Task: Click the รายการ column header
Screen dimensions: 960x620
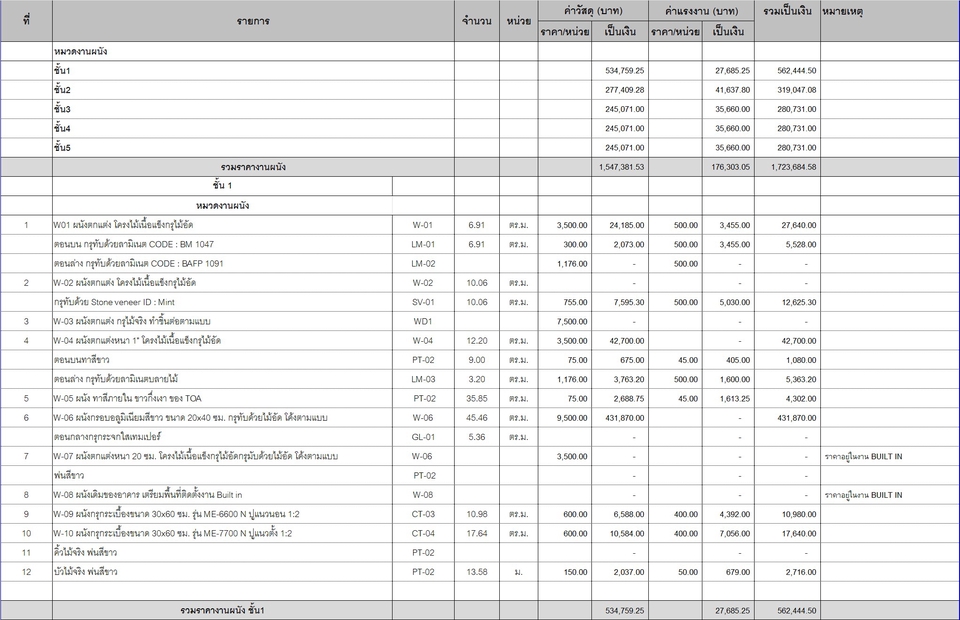Action: coord(252,21)
